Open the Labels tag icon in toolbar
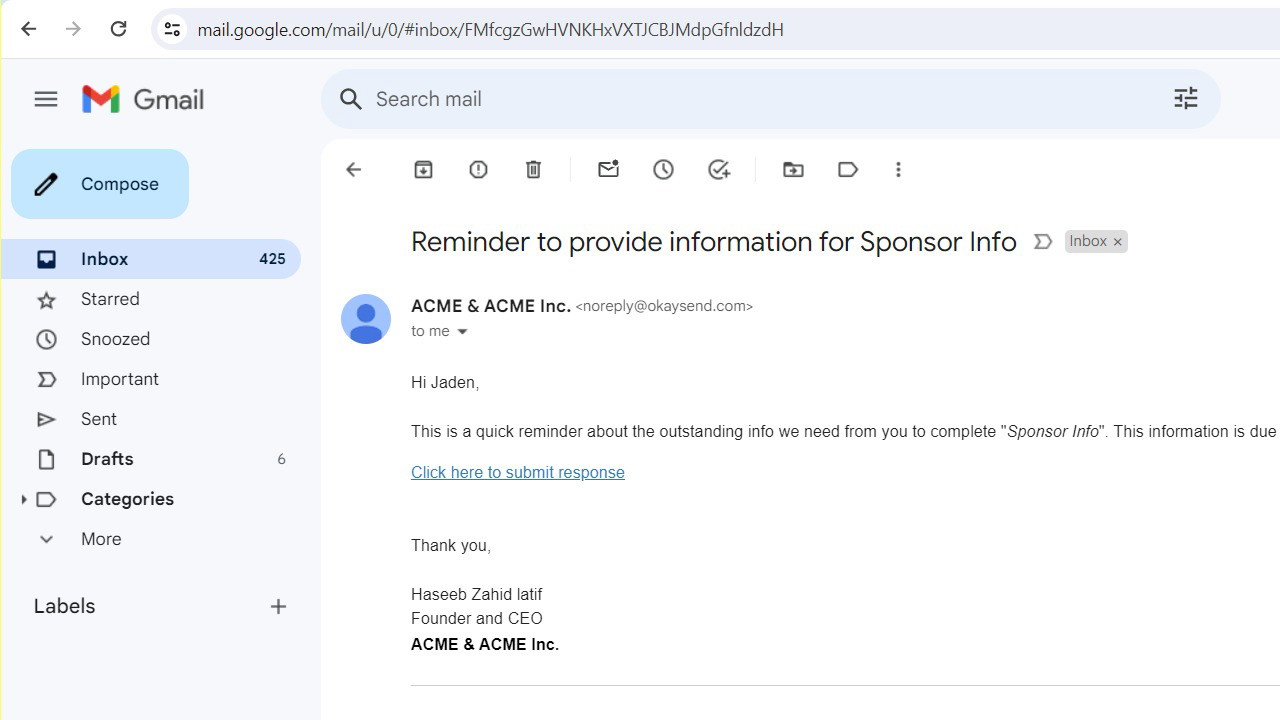Screen dimensions: 1280x720 (848, 170)
